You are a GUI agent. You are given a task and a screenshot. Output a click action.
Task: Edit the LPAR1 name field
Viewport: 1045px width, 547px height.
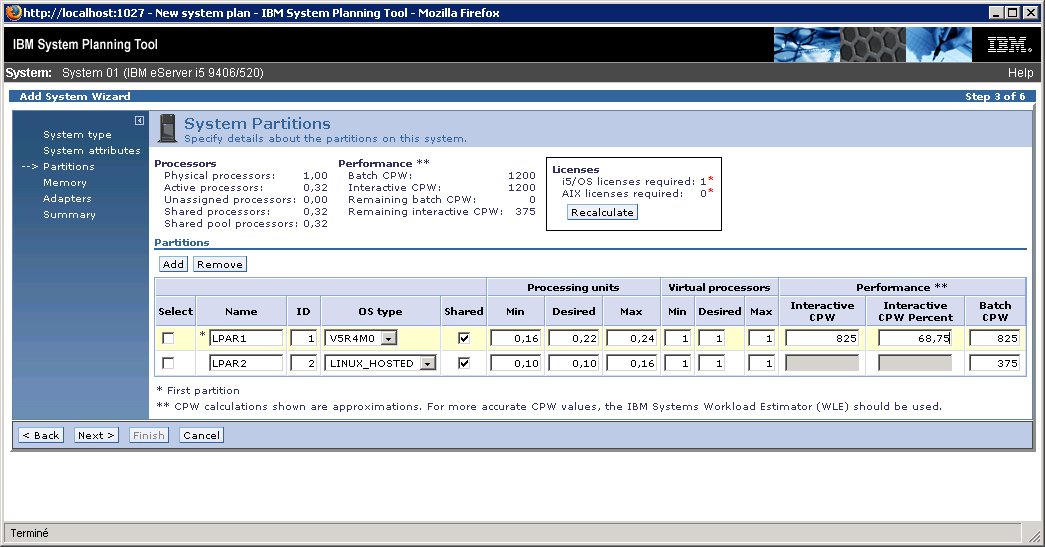coord(246,338)
